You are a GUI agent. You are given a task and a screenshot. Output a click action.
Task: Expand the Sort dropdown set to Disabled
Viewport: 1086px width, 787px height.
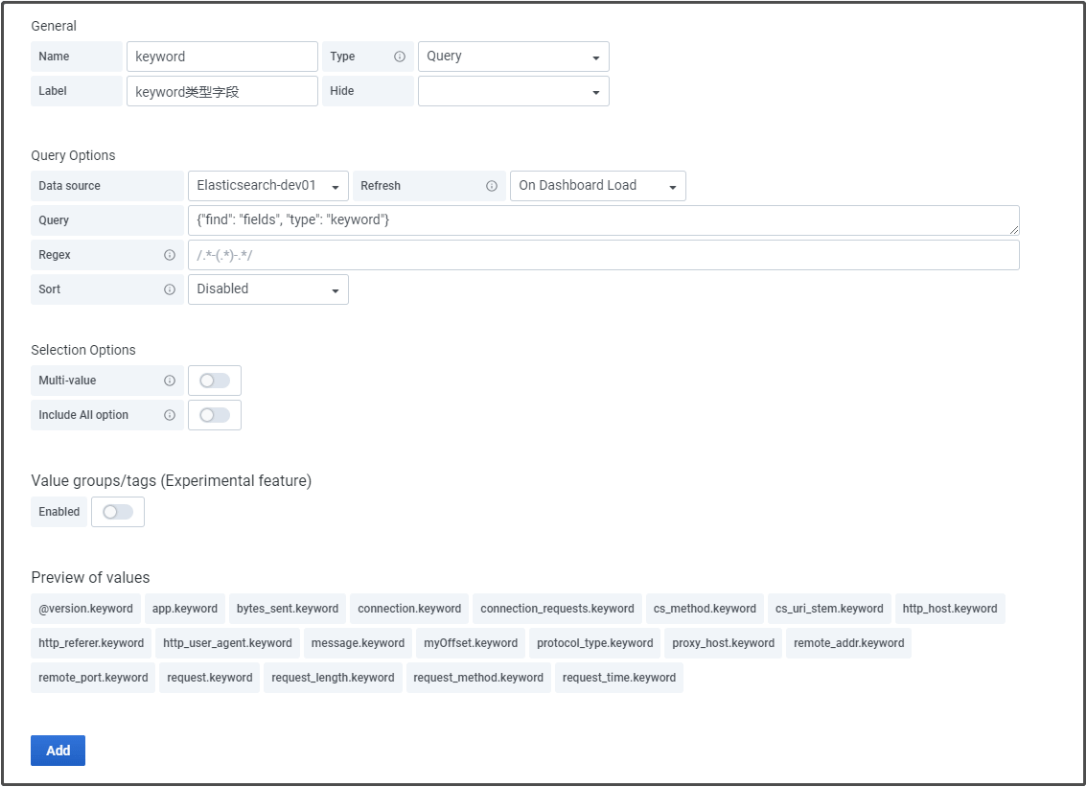[x=268, y=290]
